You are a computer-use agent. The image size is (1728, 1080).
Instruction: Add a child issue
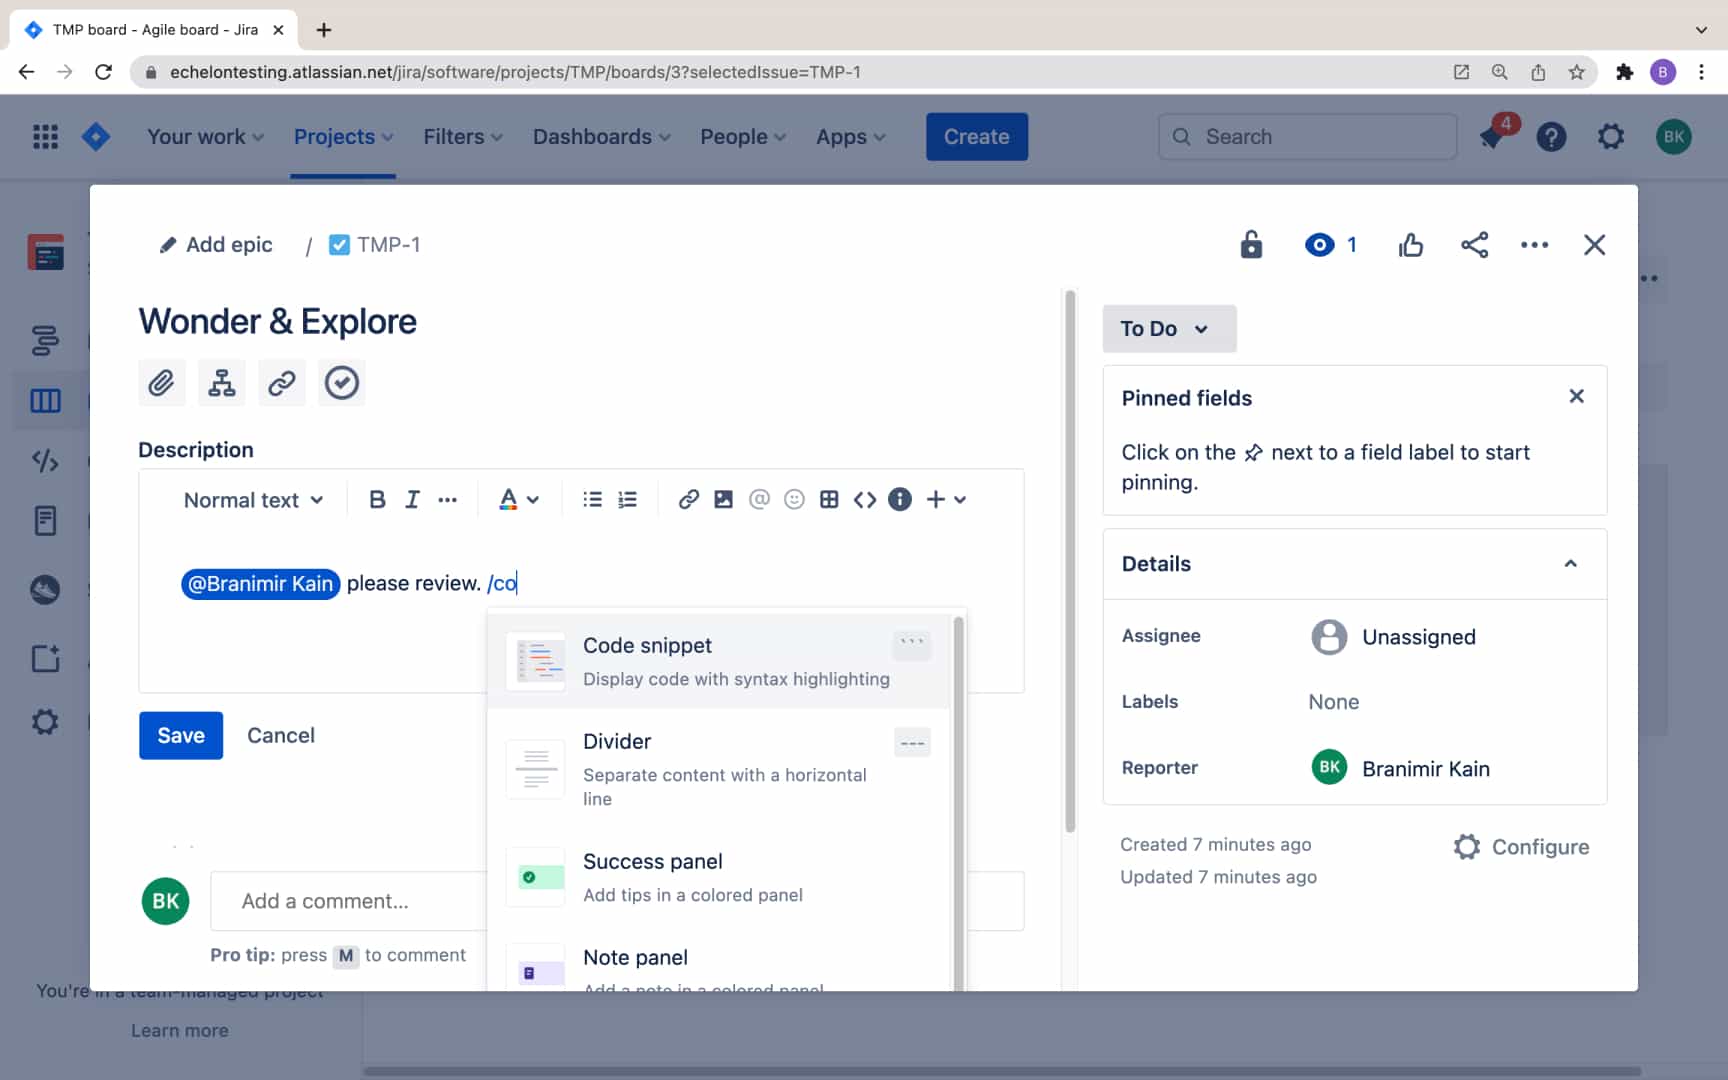(221, 382)
